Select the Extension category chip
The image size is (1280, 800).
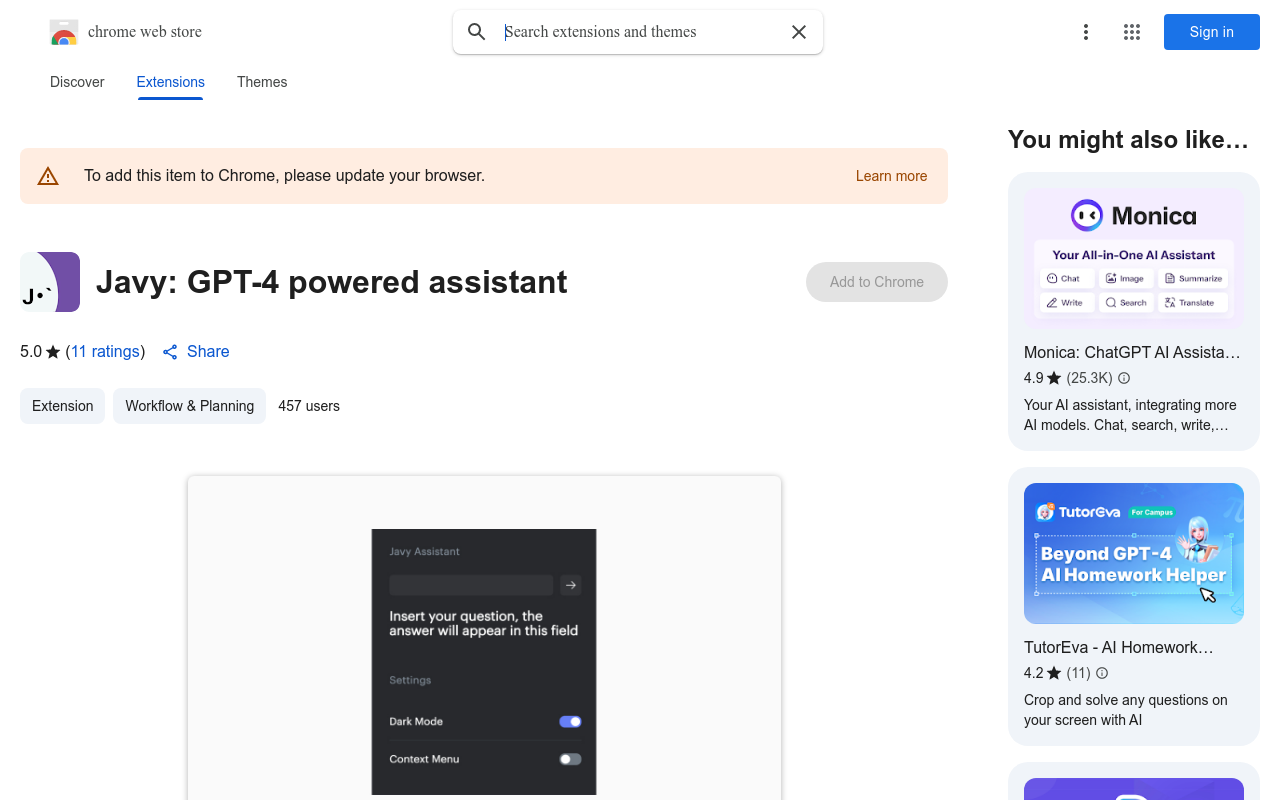click(x=62, y=406)
